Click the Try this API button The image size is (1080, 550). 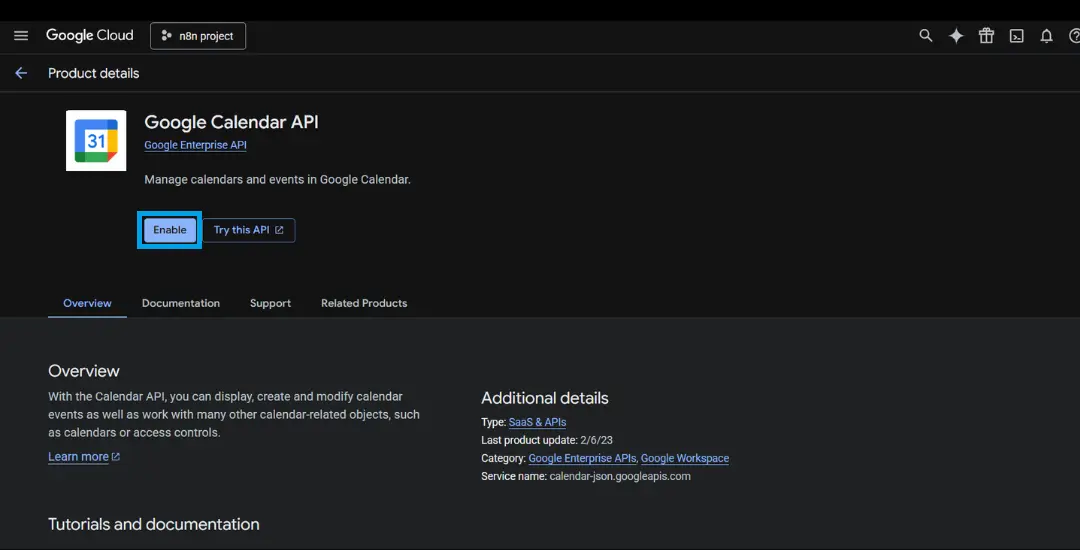pyautogui.click(x=249, y=230)
